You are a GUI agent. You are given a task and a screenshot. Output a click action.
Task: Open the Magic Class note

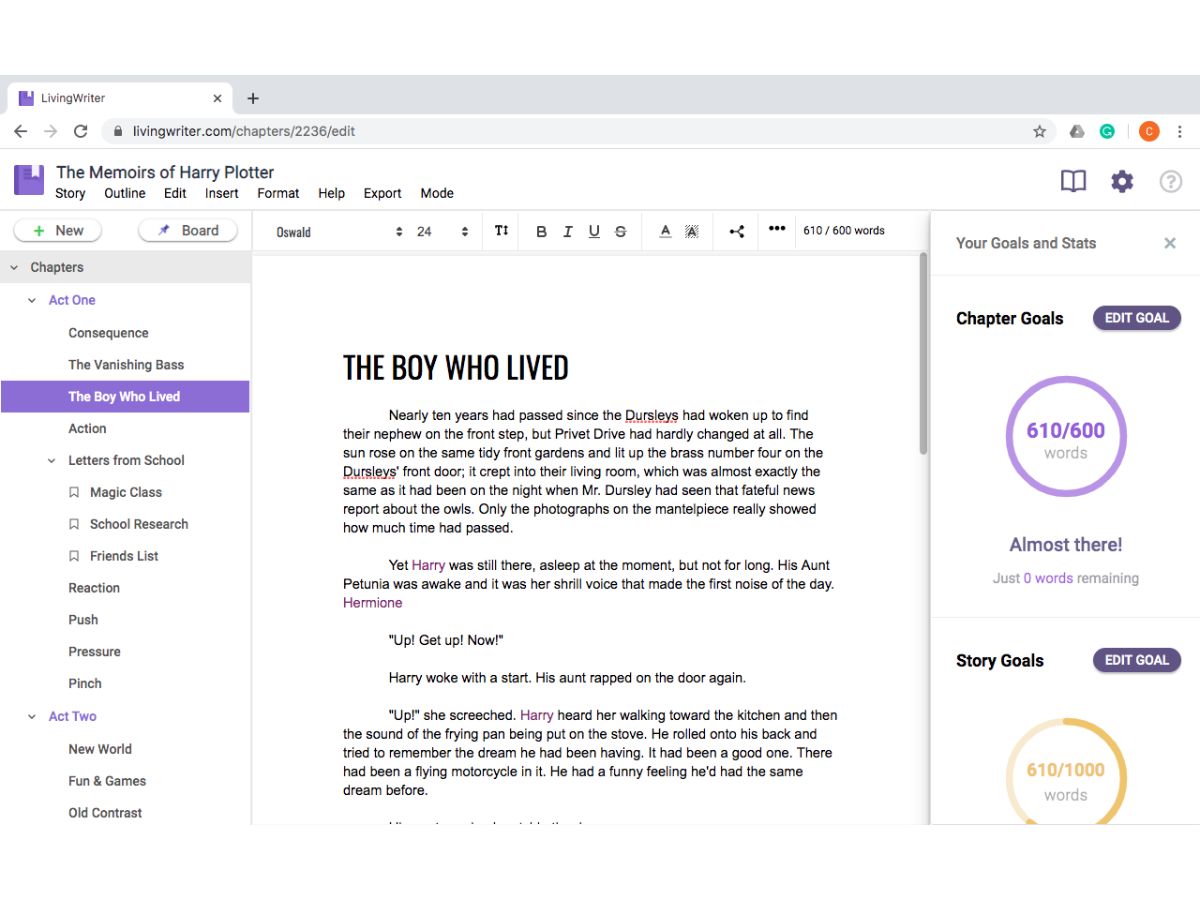click(x=125, y=493)
